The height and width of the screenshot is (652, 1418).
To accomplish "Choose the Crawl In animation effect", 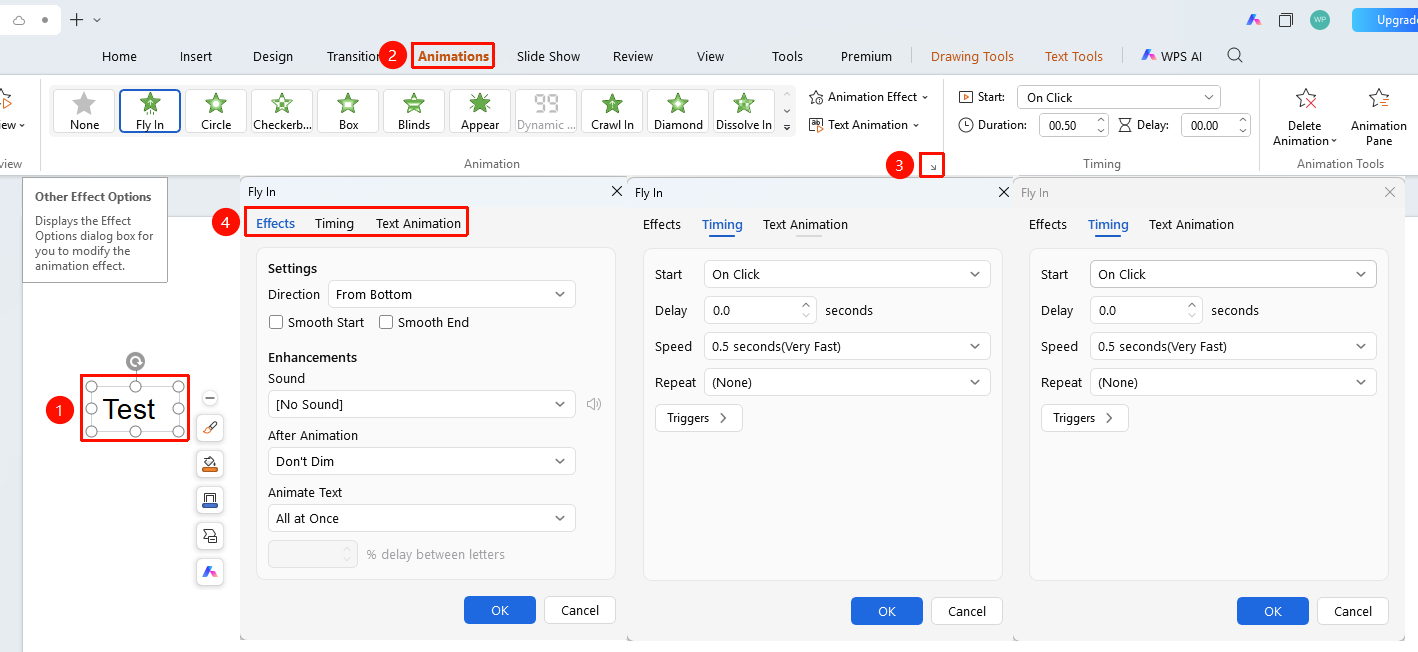I will click(612, 111).
